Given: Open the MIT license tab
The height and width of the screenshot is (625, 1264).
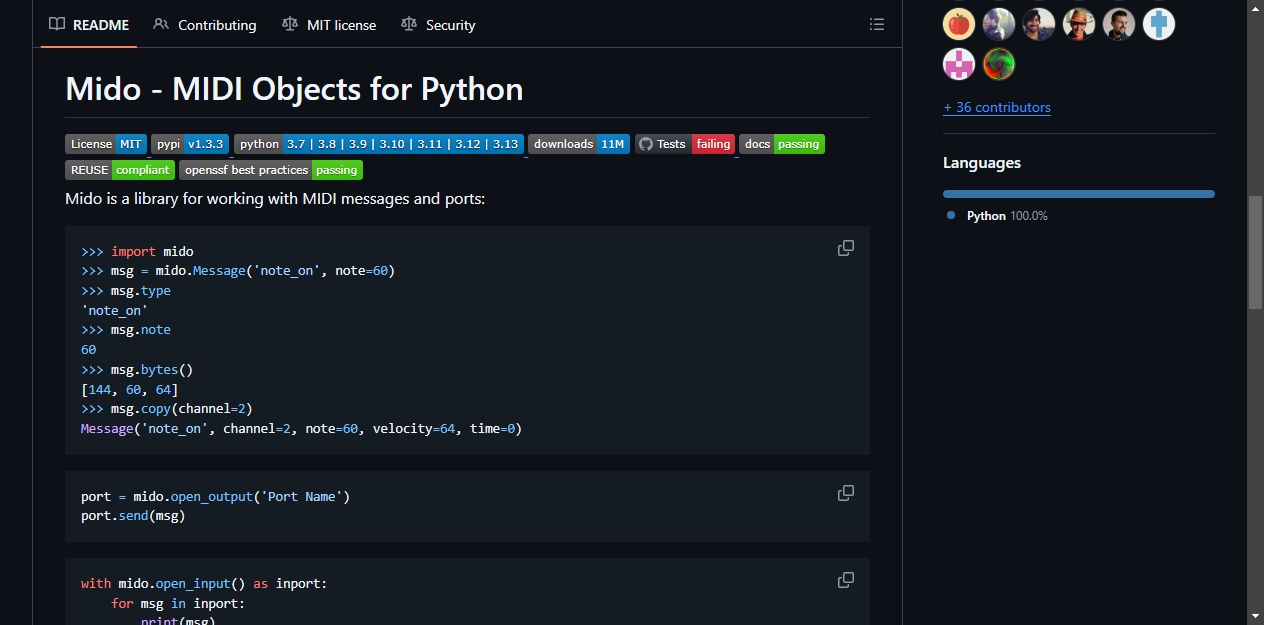Looking at the screenshot, I should pyautogui.click(x=329, y=25).
